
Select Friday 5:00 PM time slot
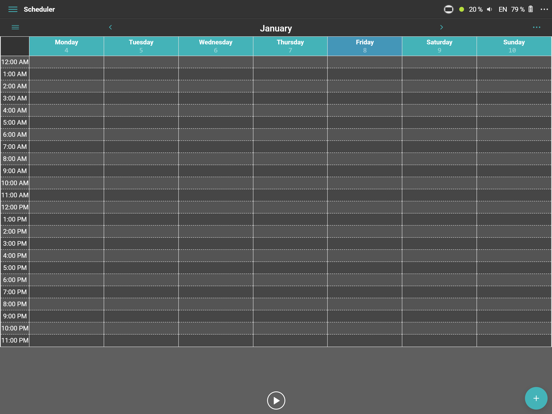(x=365, y=268)
